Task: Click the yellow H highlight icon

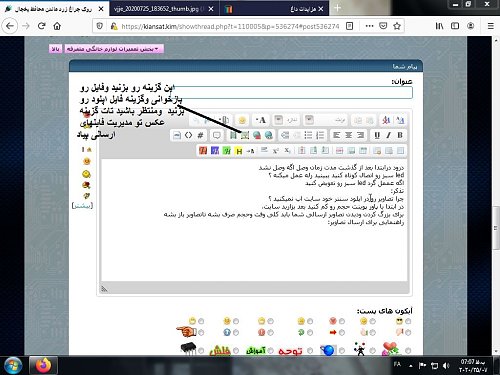Action: point(239,151)
